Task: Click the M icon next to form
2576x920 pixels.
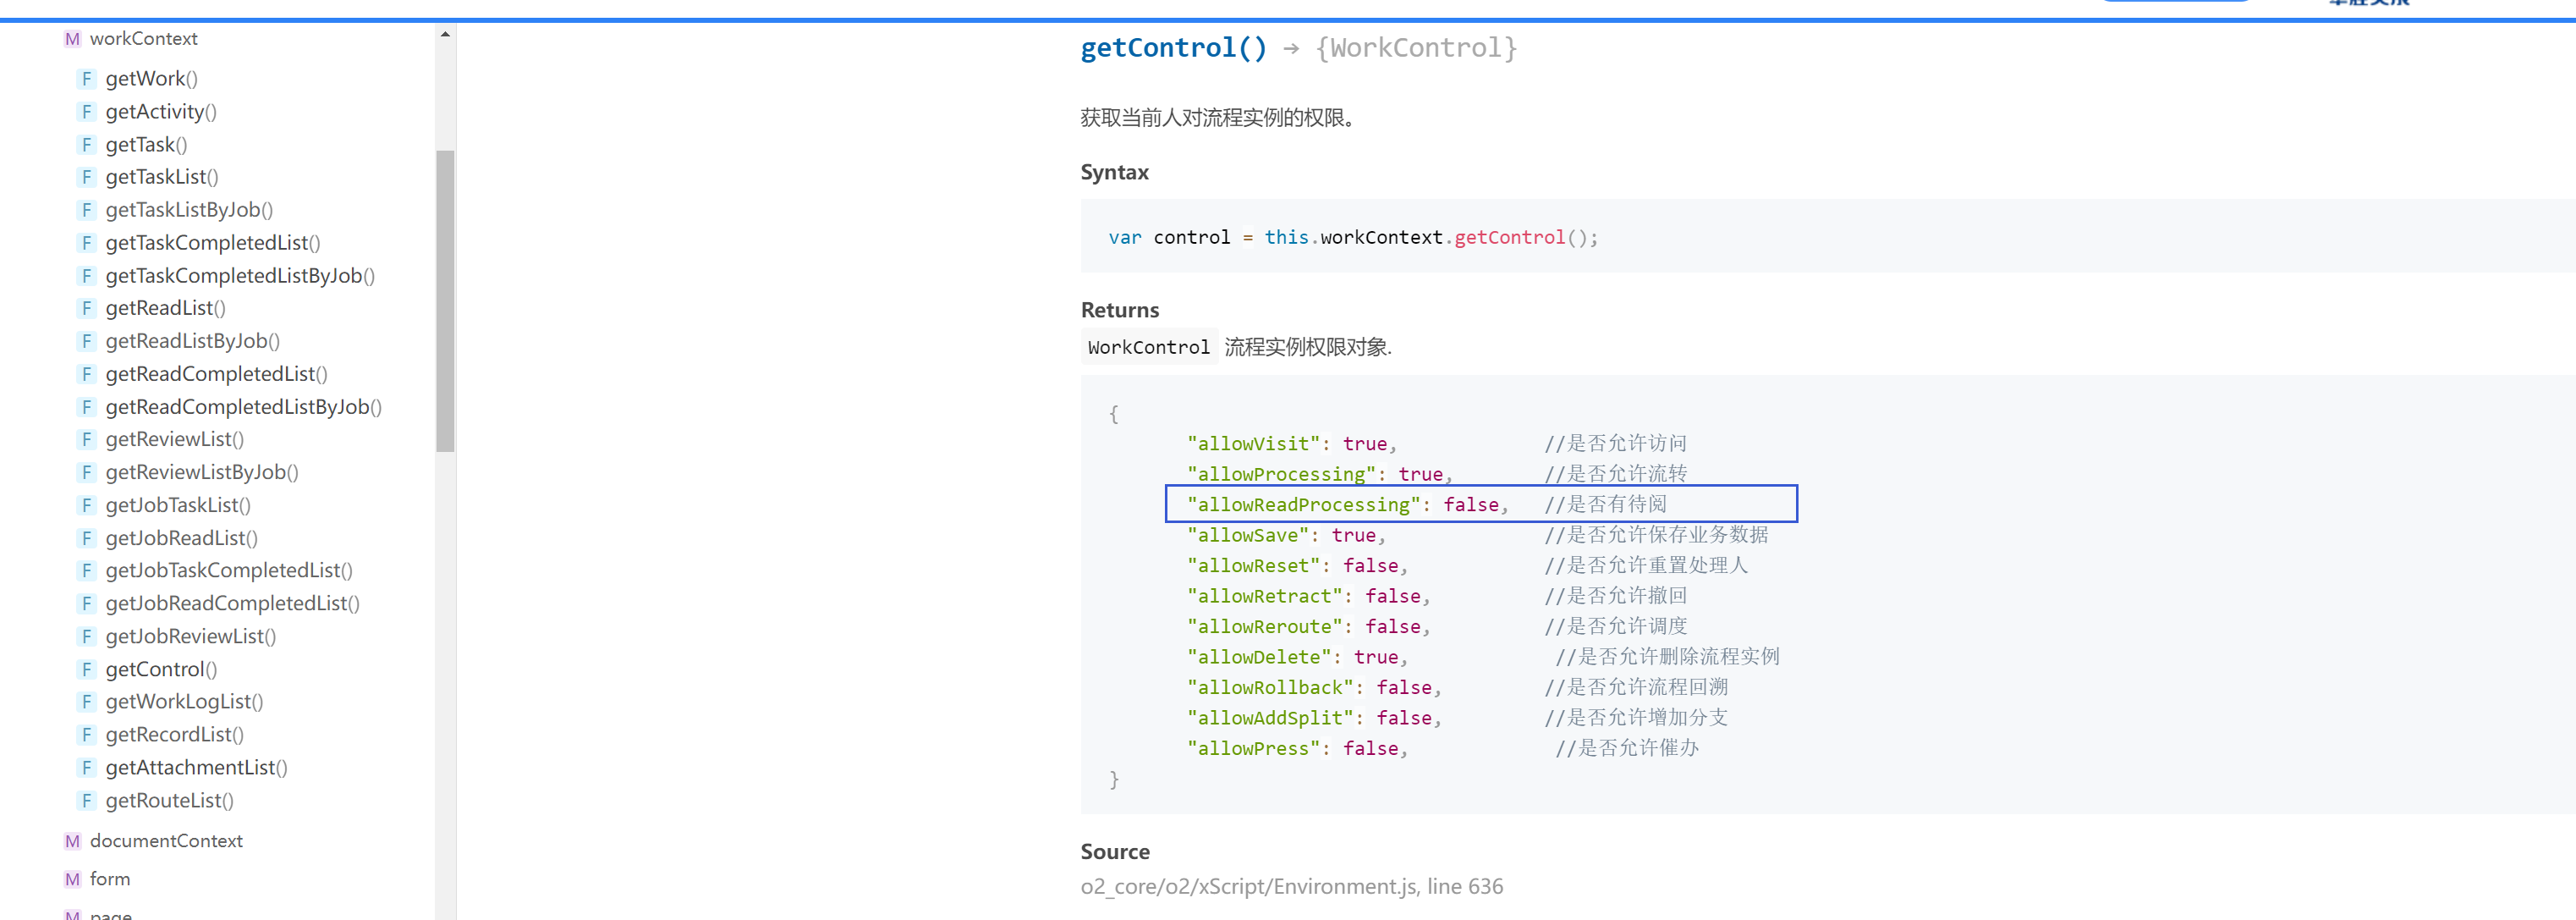Action: click(72, 879)
